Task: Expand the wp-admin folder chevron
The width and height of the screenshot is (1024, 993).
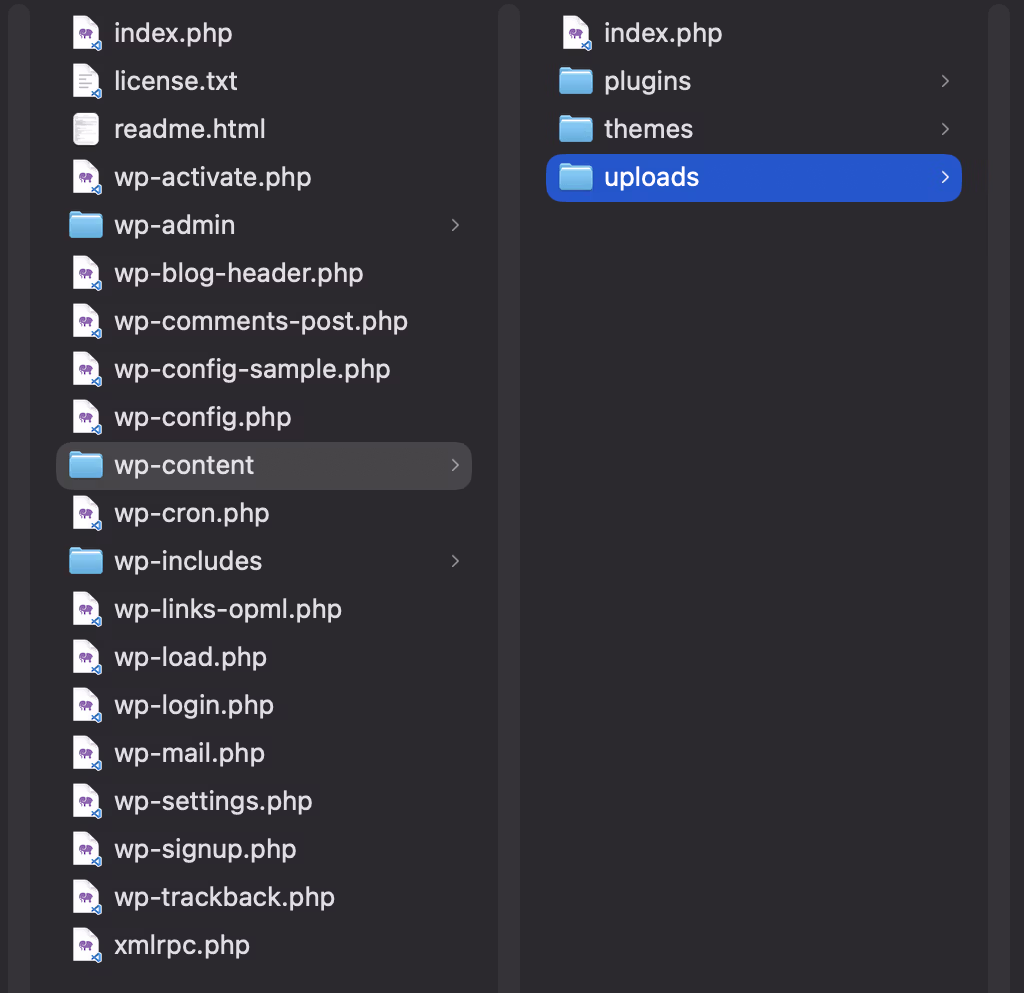Action: pos(455,225)
